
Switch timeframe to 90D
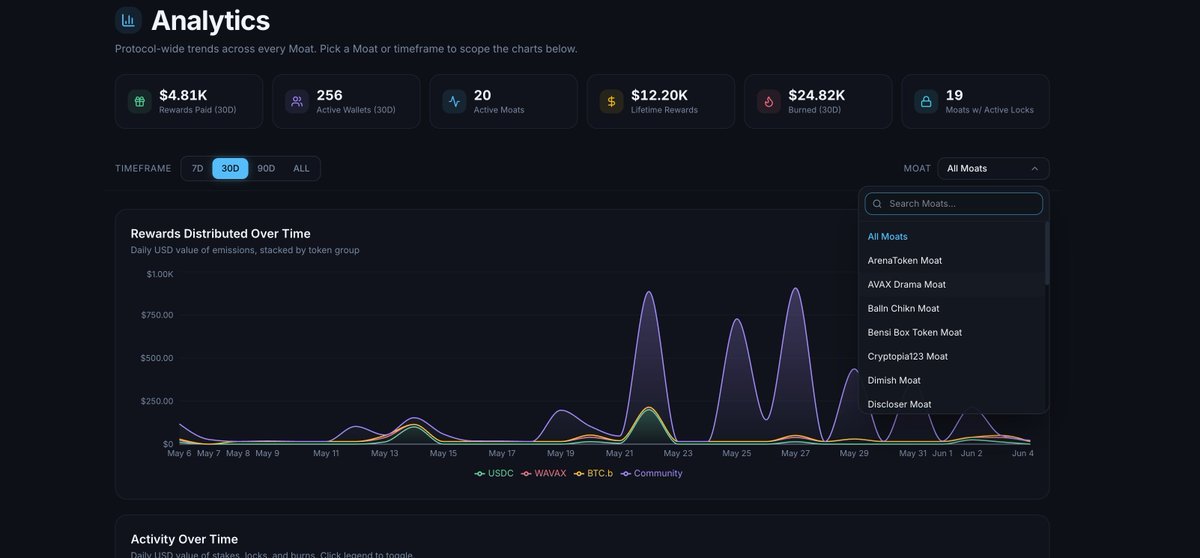tap(266, 168)
